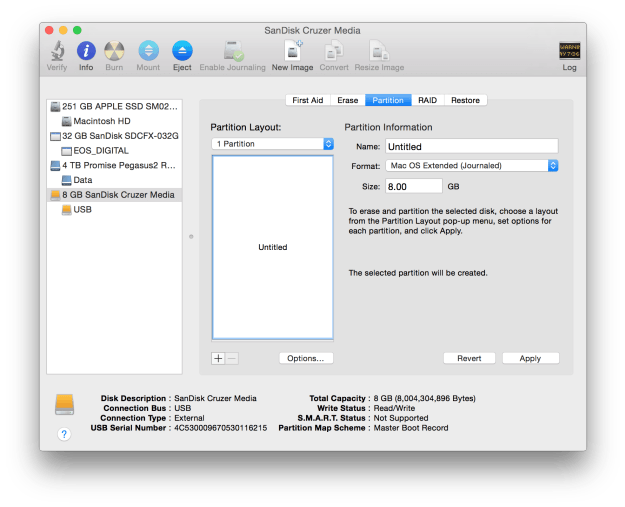
Task: Switch to the Erase tab
Action: 348,100
